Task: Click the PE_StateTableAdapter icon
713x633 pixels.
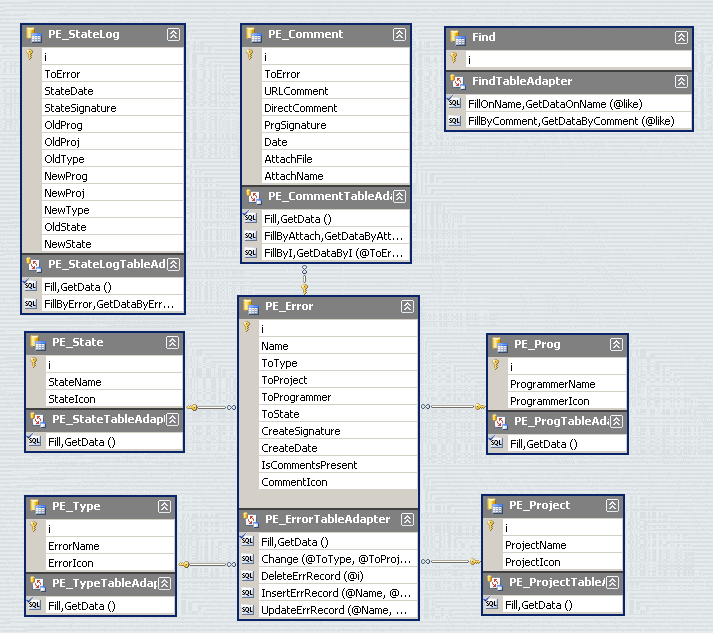Action: pos(38,419)
